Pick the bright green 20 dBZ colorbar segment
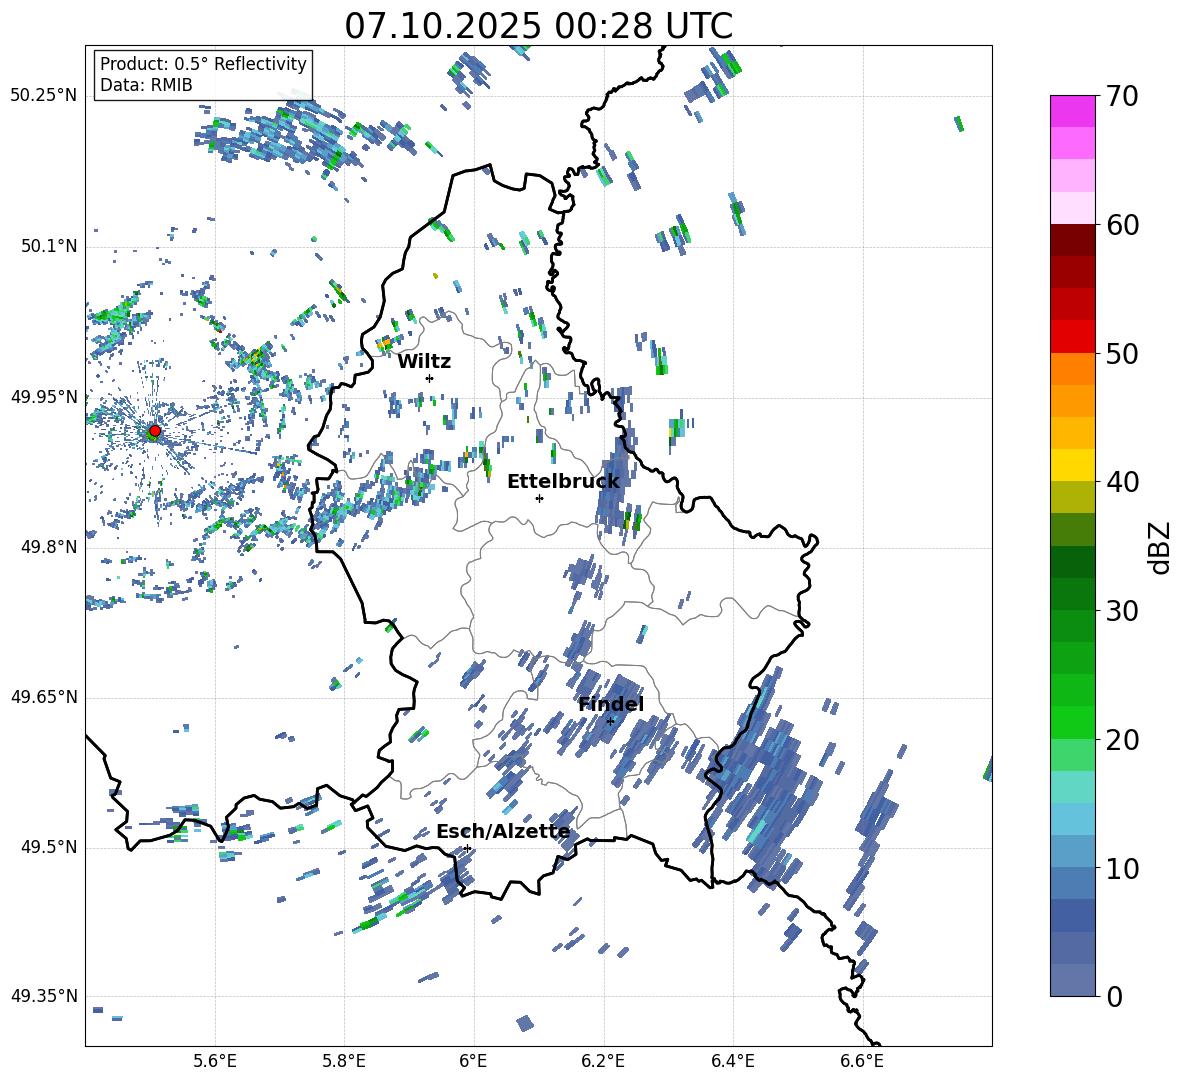1184x1081 pixels. tap(1073, 722)
